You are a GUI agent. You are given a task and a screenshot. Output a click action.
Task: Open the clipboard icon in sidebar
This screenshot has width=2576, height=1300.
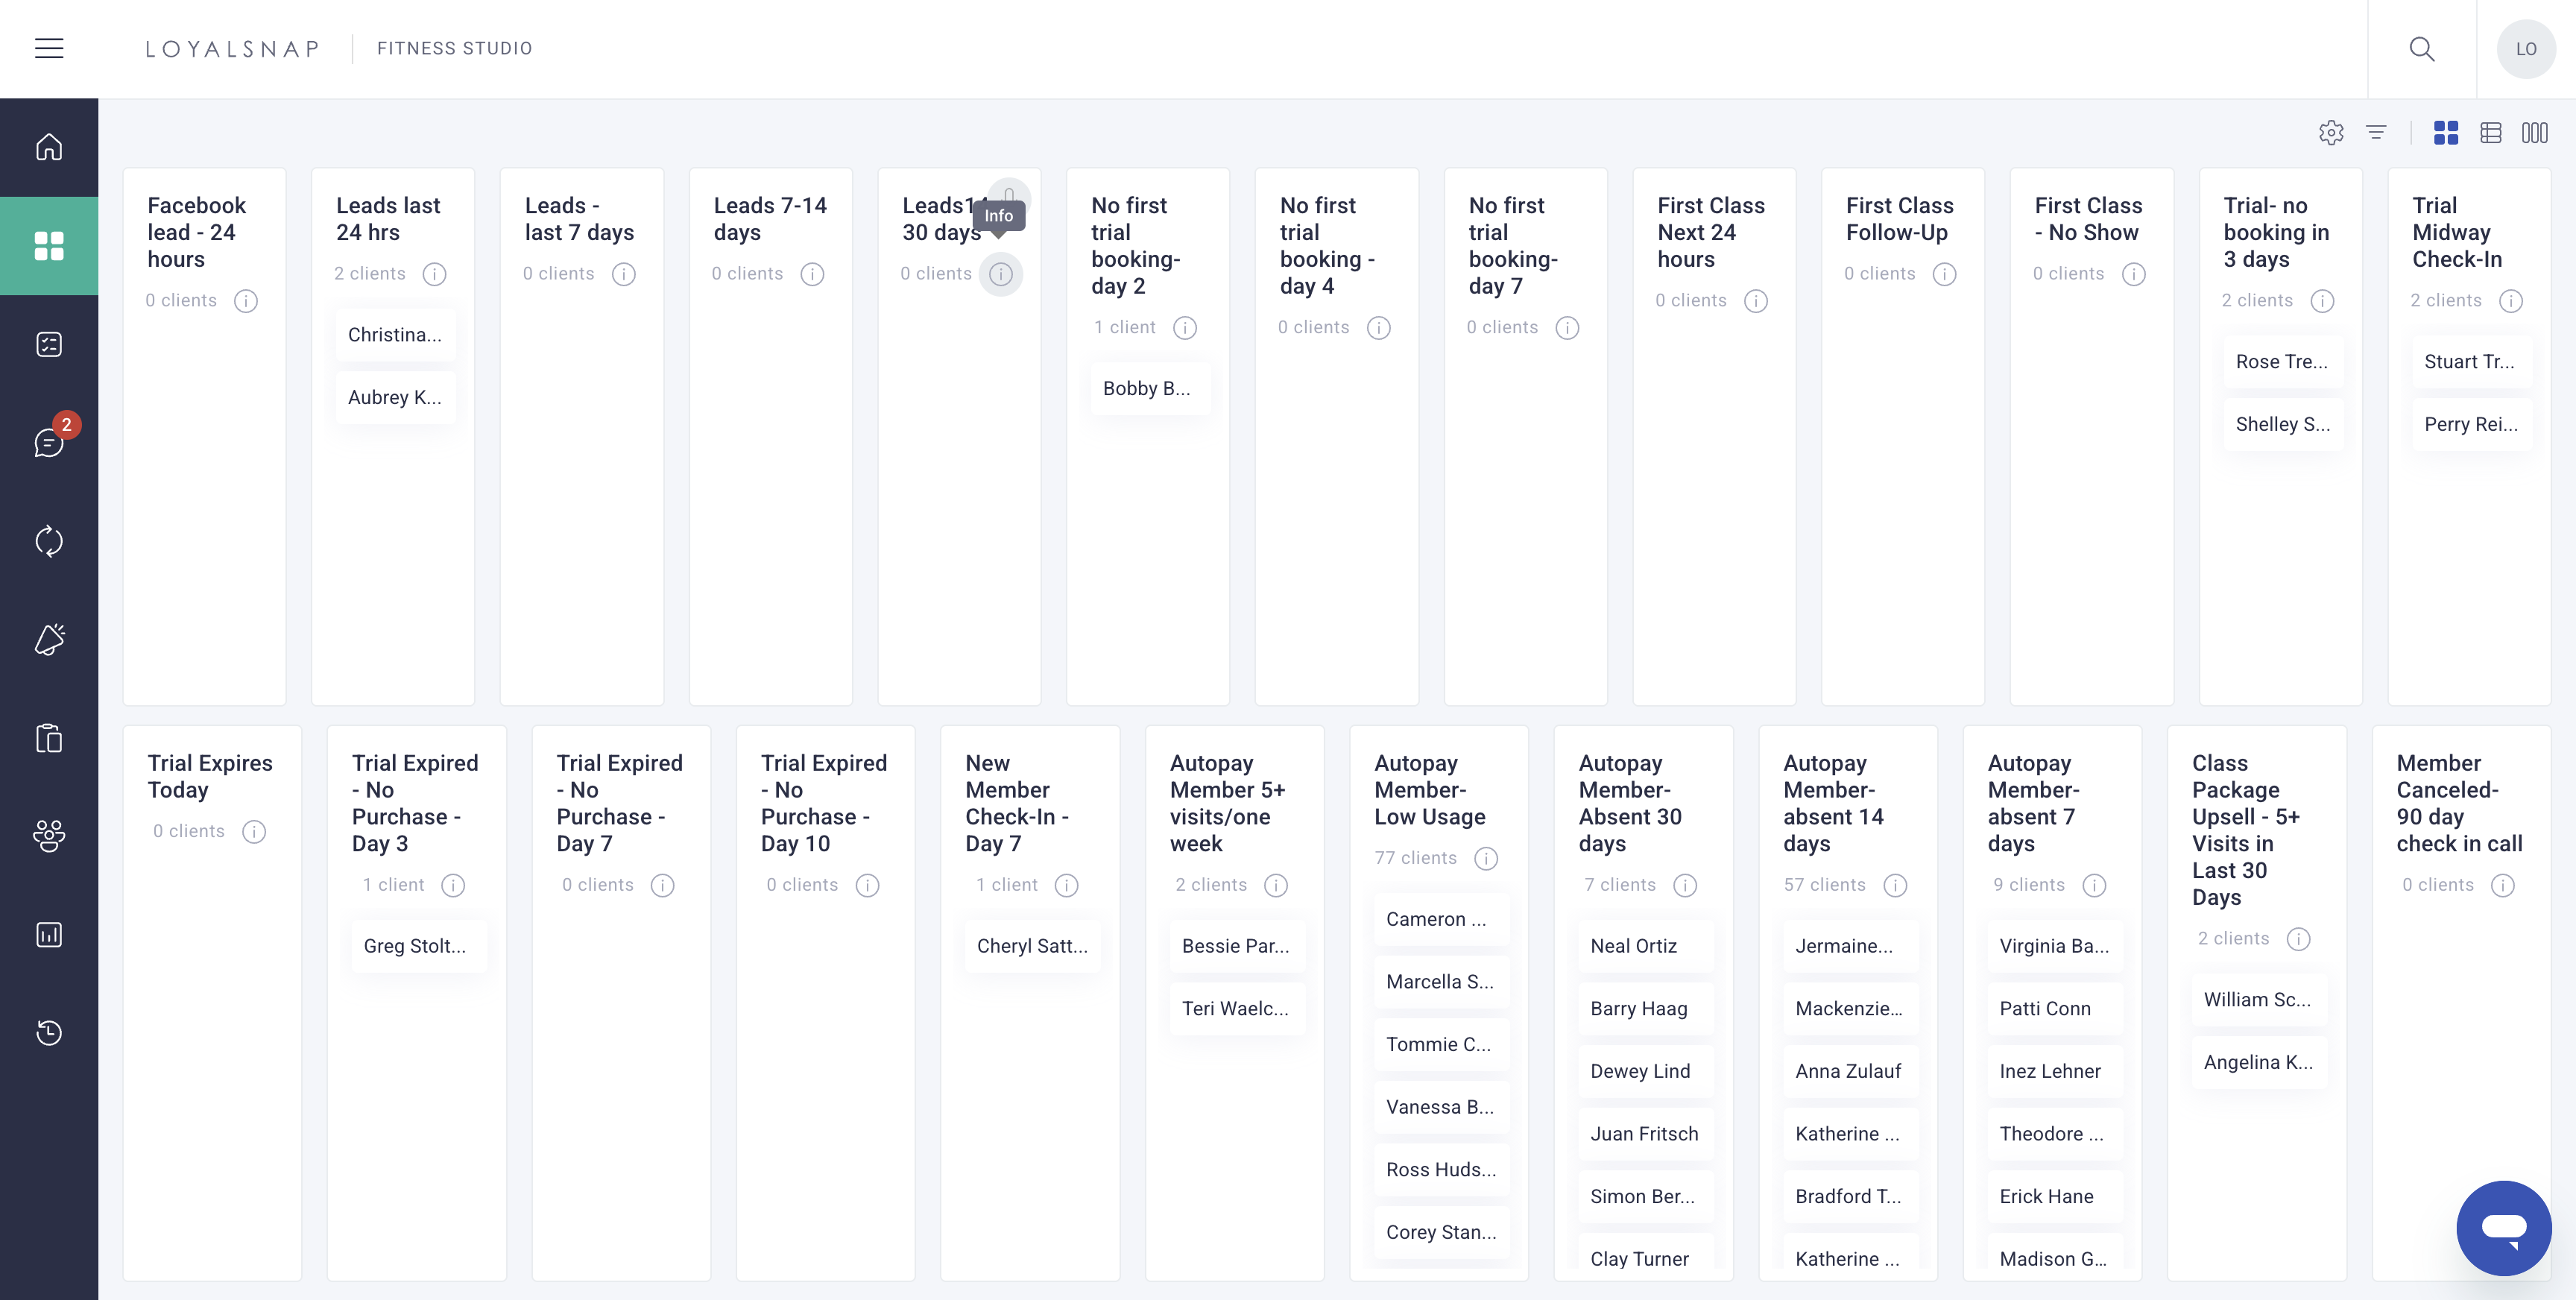49,737
